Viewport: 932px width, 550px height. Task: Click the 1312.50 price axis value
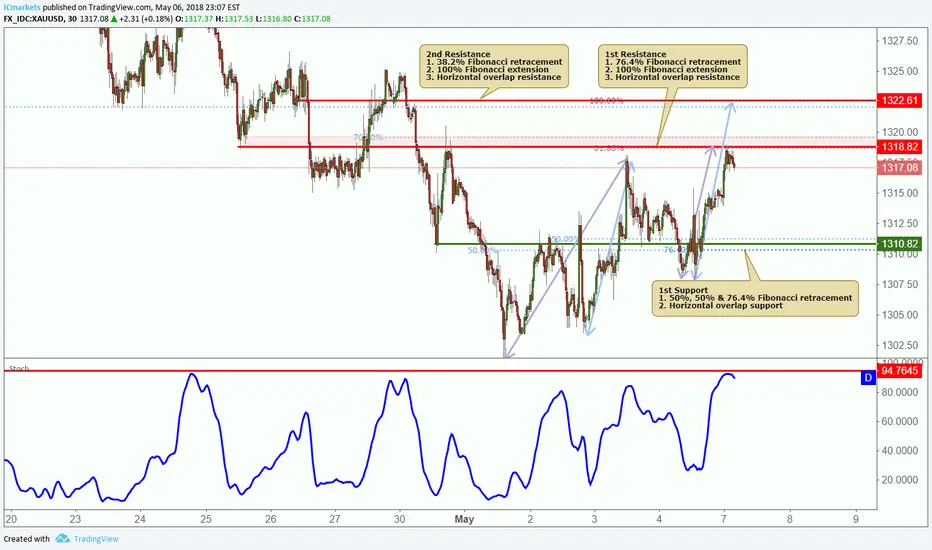[x=900, y=223]
